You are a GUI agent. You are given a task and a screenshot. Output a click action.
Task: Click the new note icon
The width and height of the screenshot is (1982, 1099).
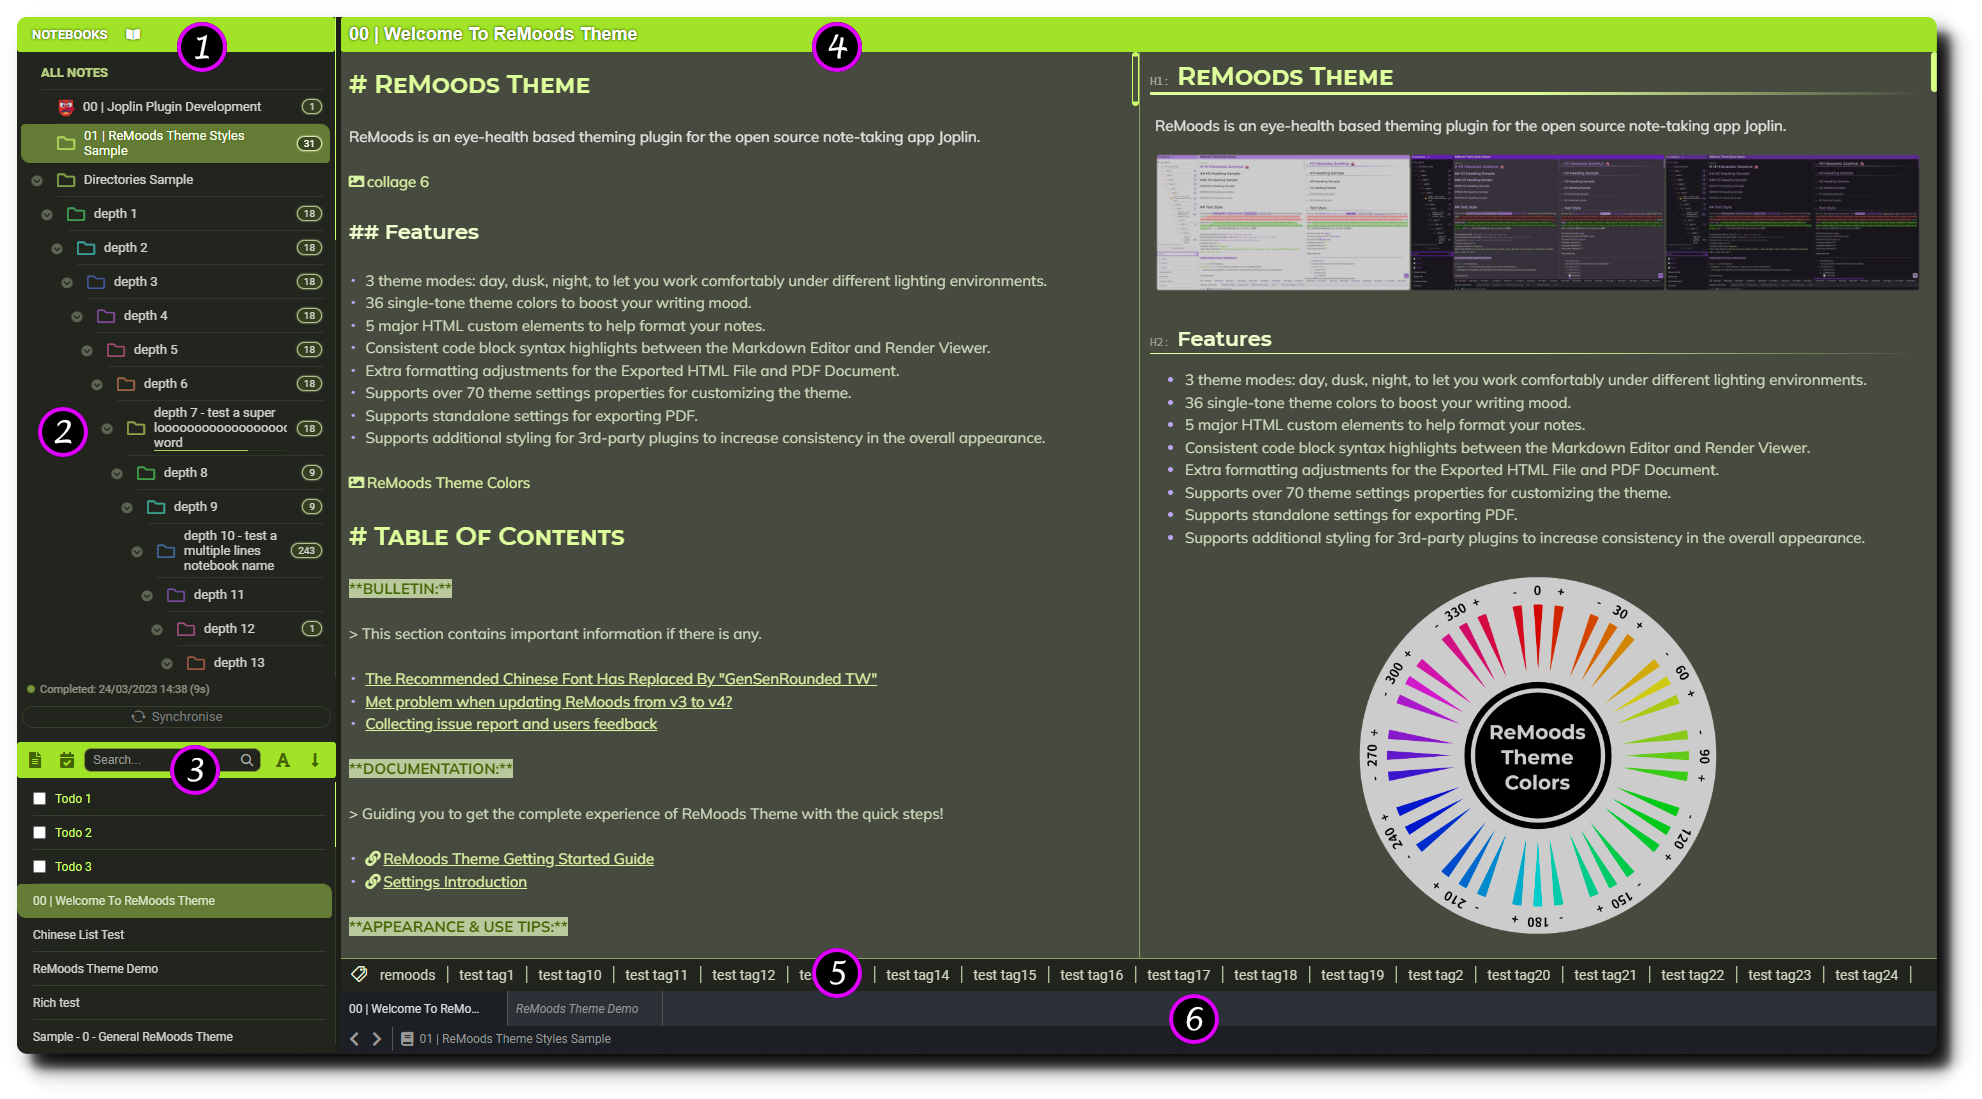click(x=35, y=760)
